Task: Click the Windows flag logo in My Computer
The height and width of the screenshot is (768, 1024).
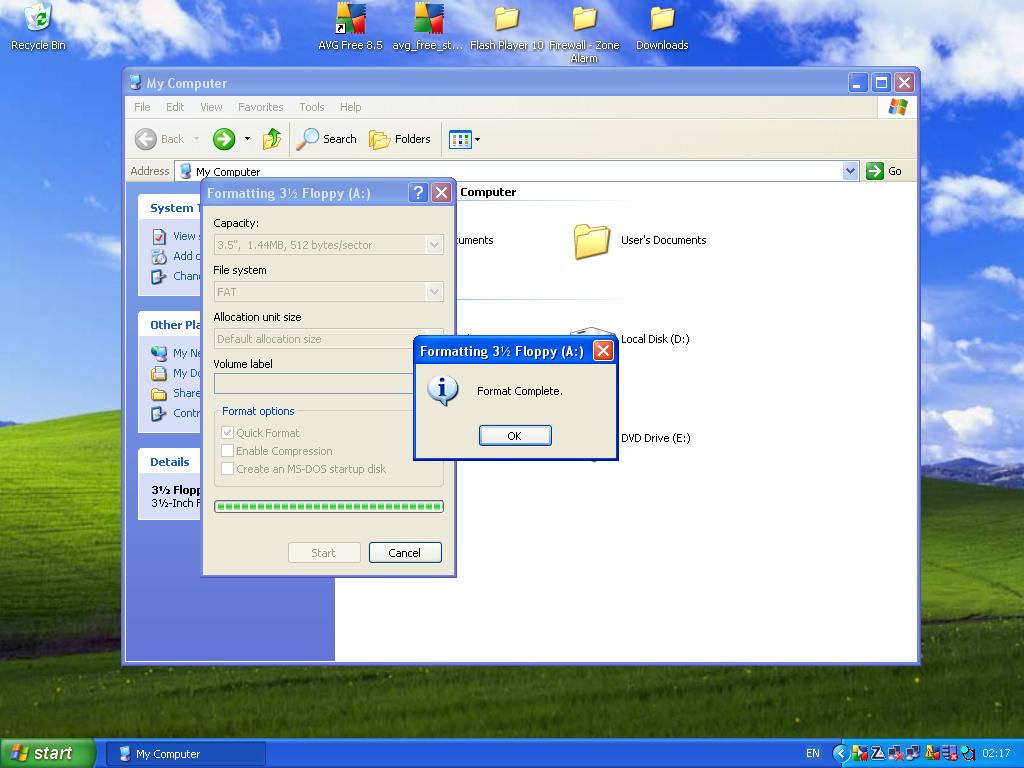Action: (897, 107)
